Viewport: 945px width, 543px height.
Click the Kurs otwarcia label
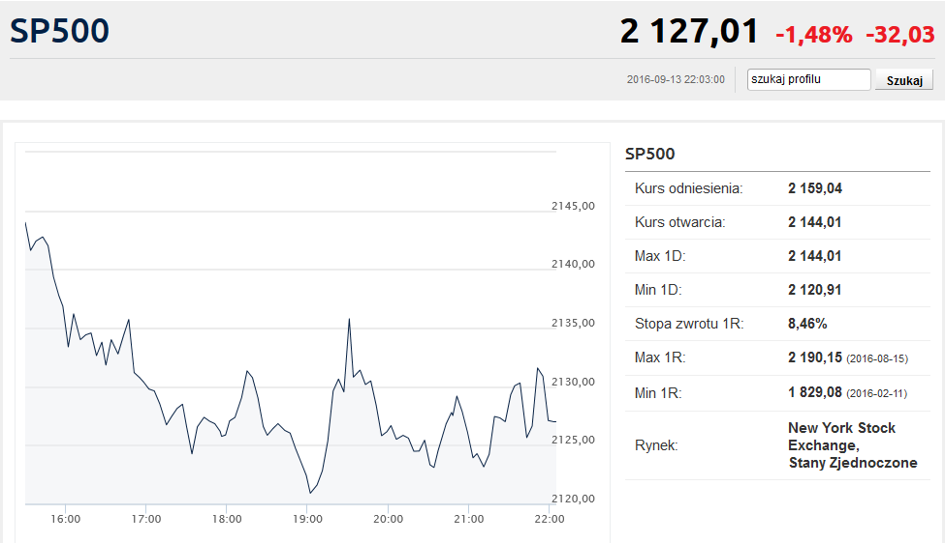click(x=680, y=222)
